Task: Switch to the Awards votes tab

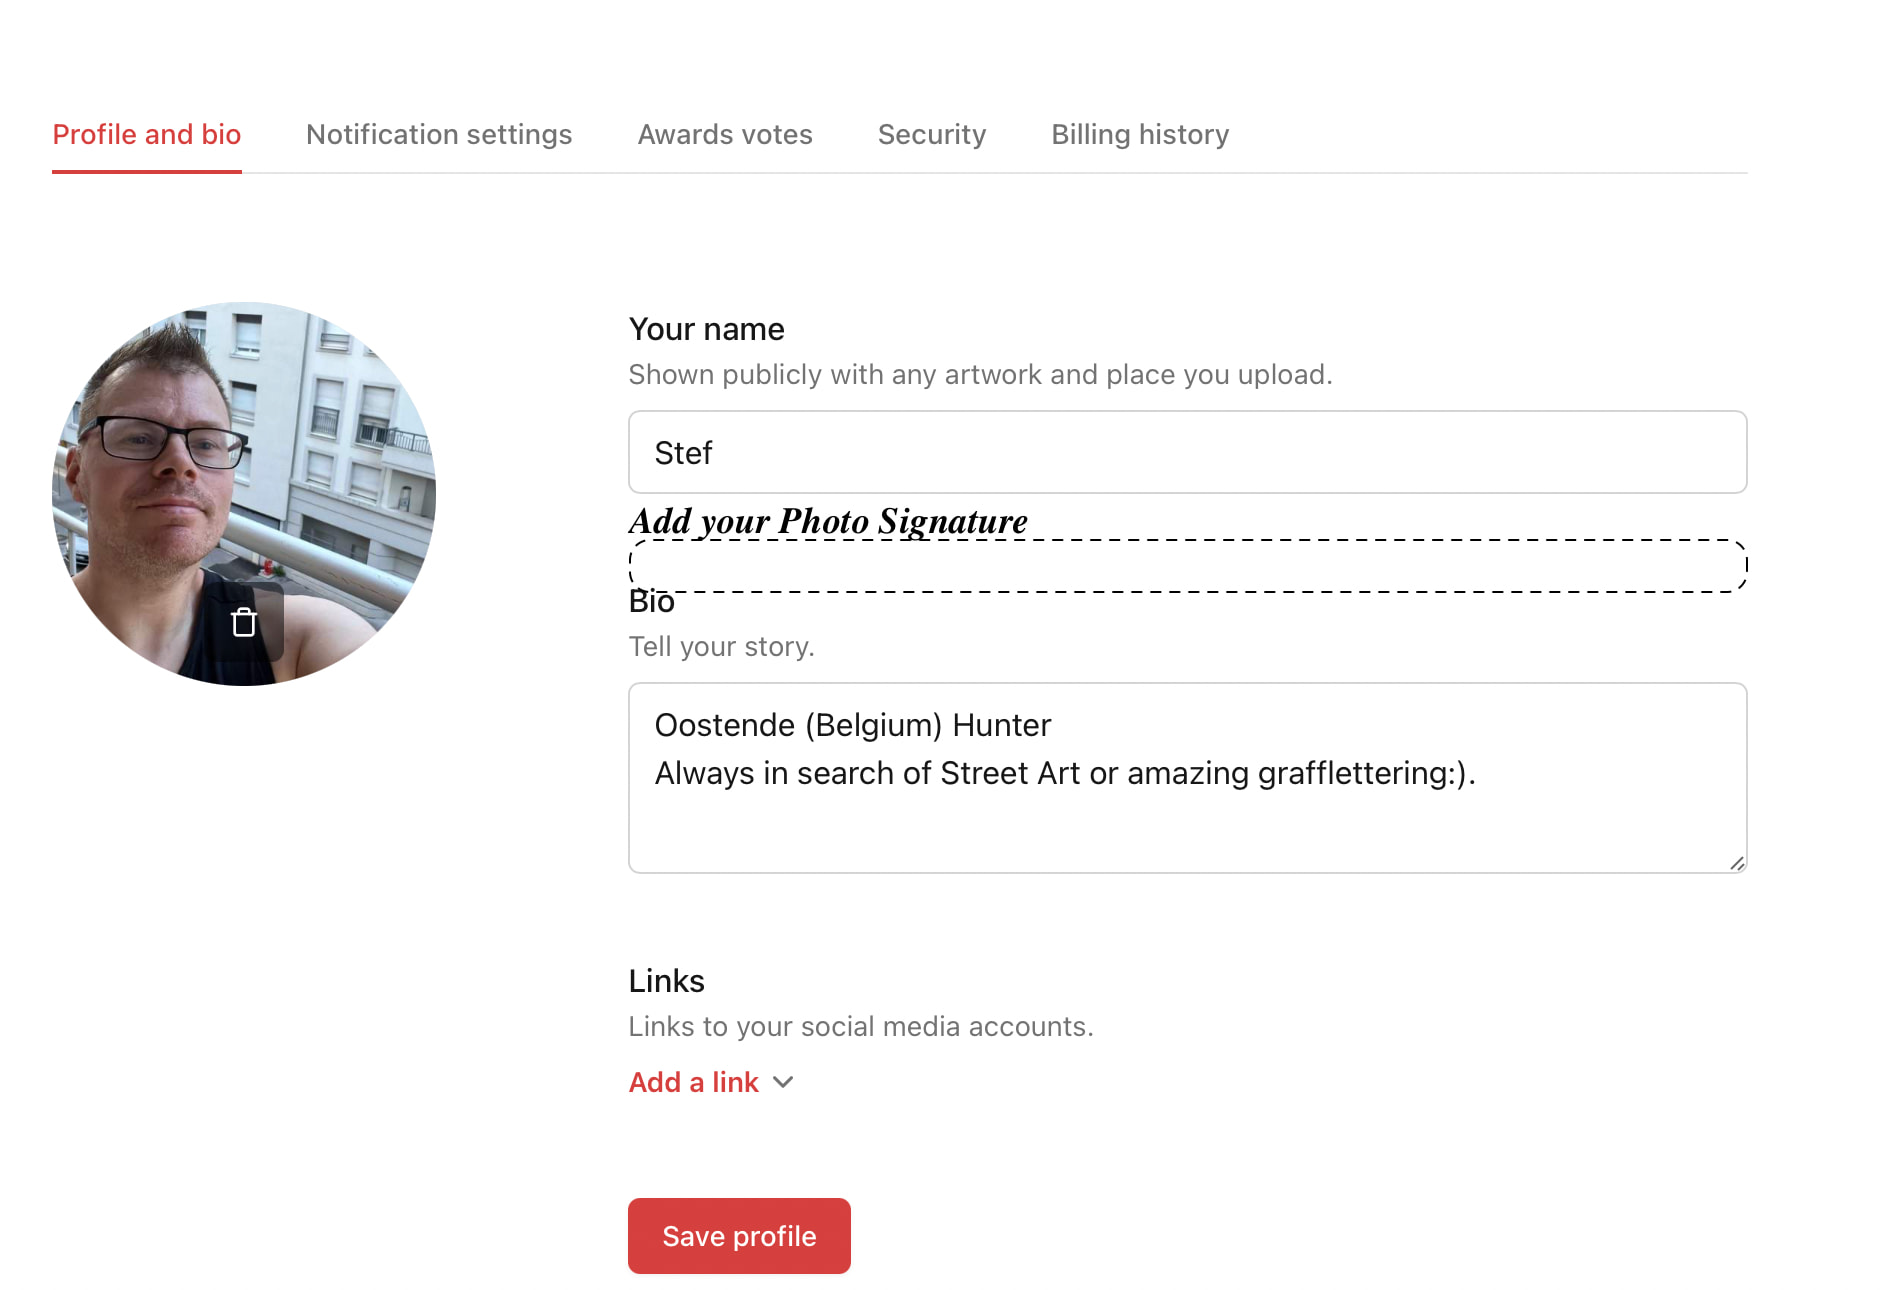Action: tap(725, 134)
